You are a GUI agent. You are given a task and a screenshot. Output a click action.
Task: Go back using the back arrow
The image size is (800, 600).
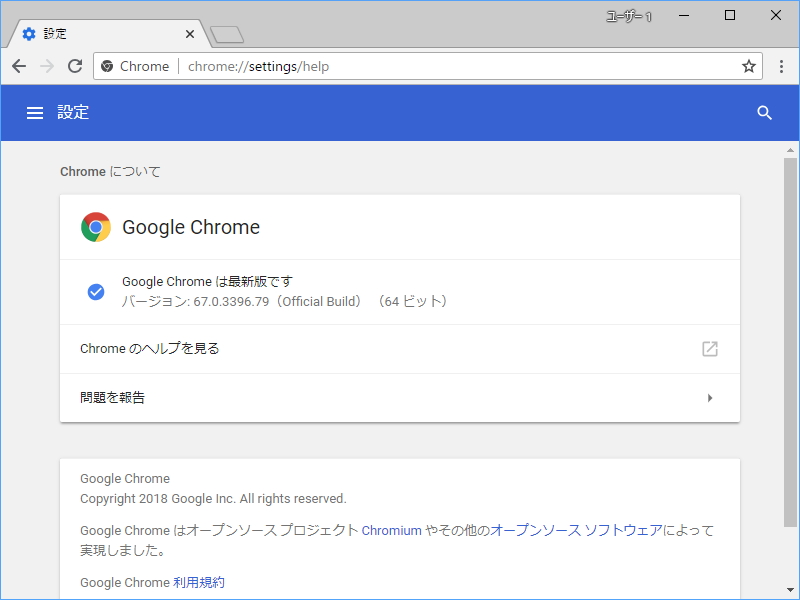point(19,66)
